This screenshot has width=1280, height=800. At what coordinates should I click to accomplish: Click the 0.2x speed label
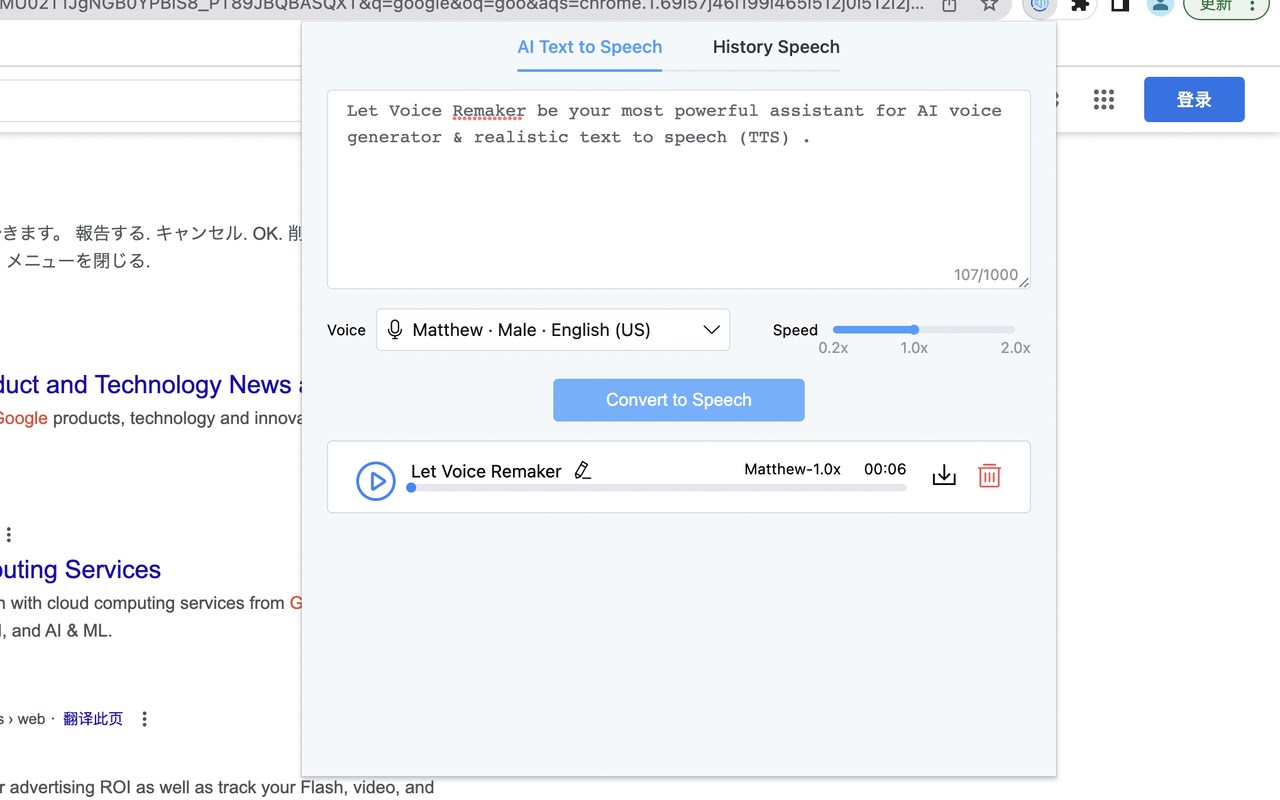[833, 348]
